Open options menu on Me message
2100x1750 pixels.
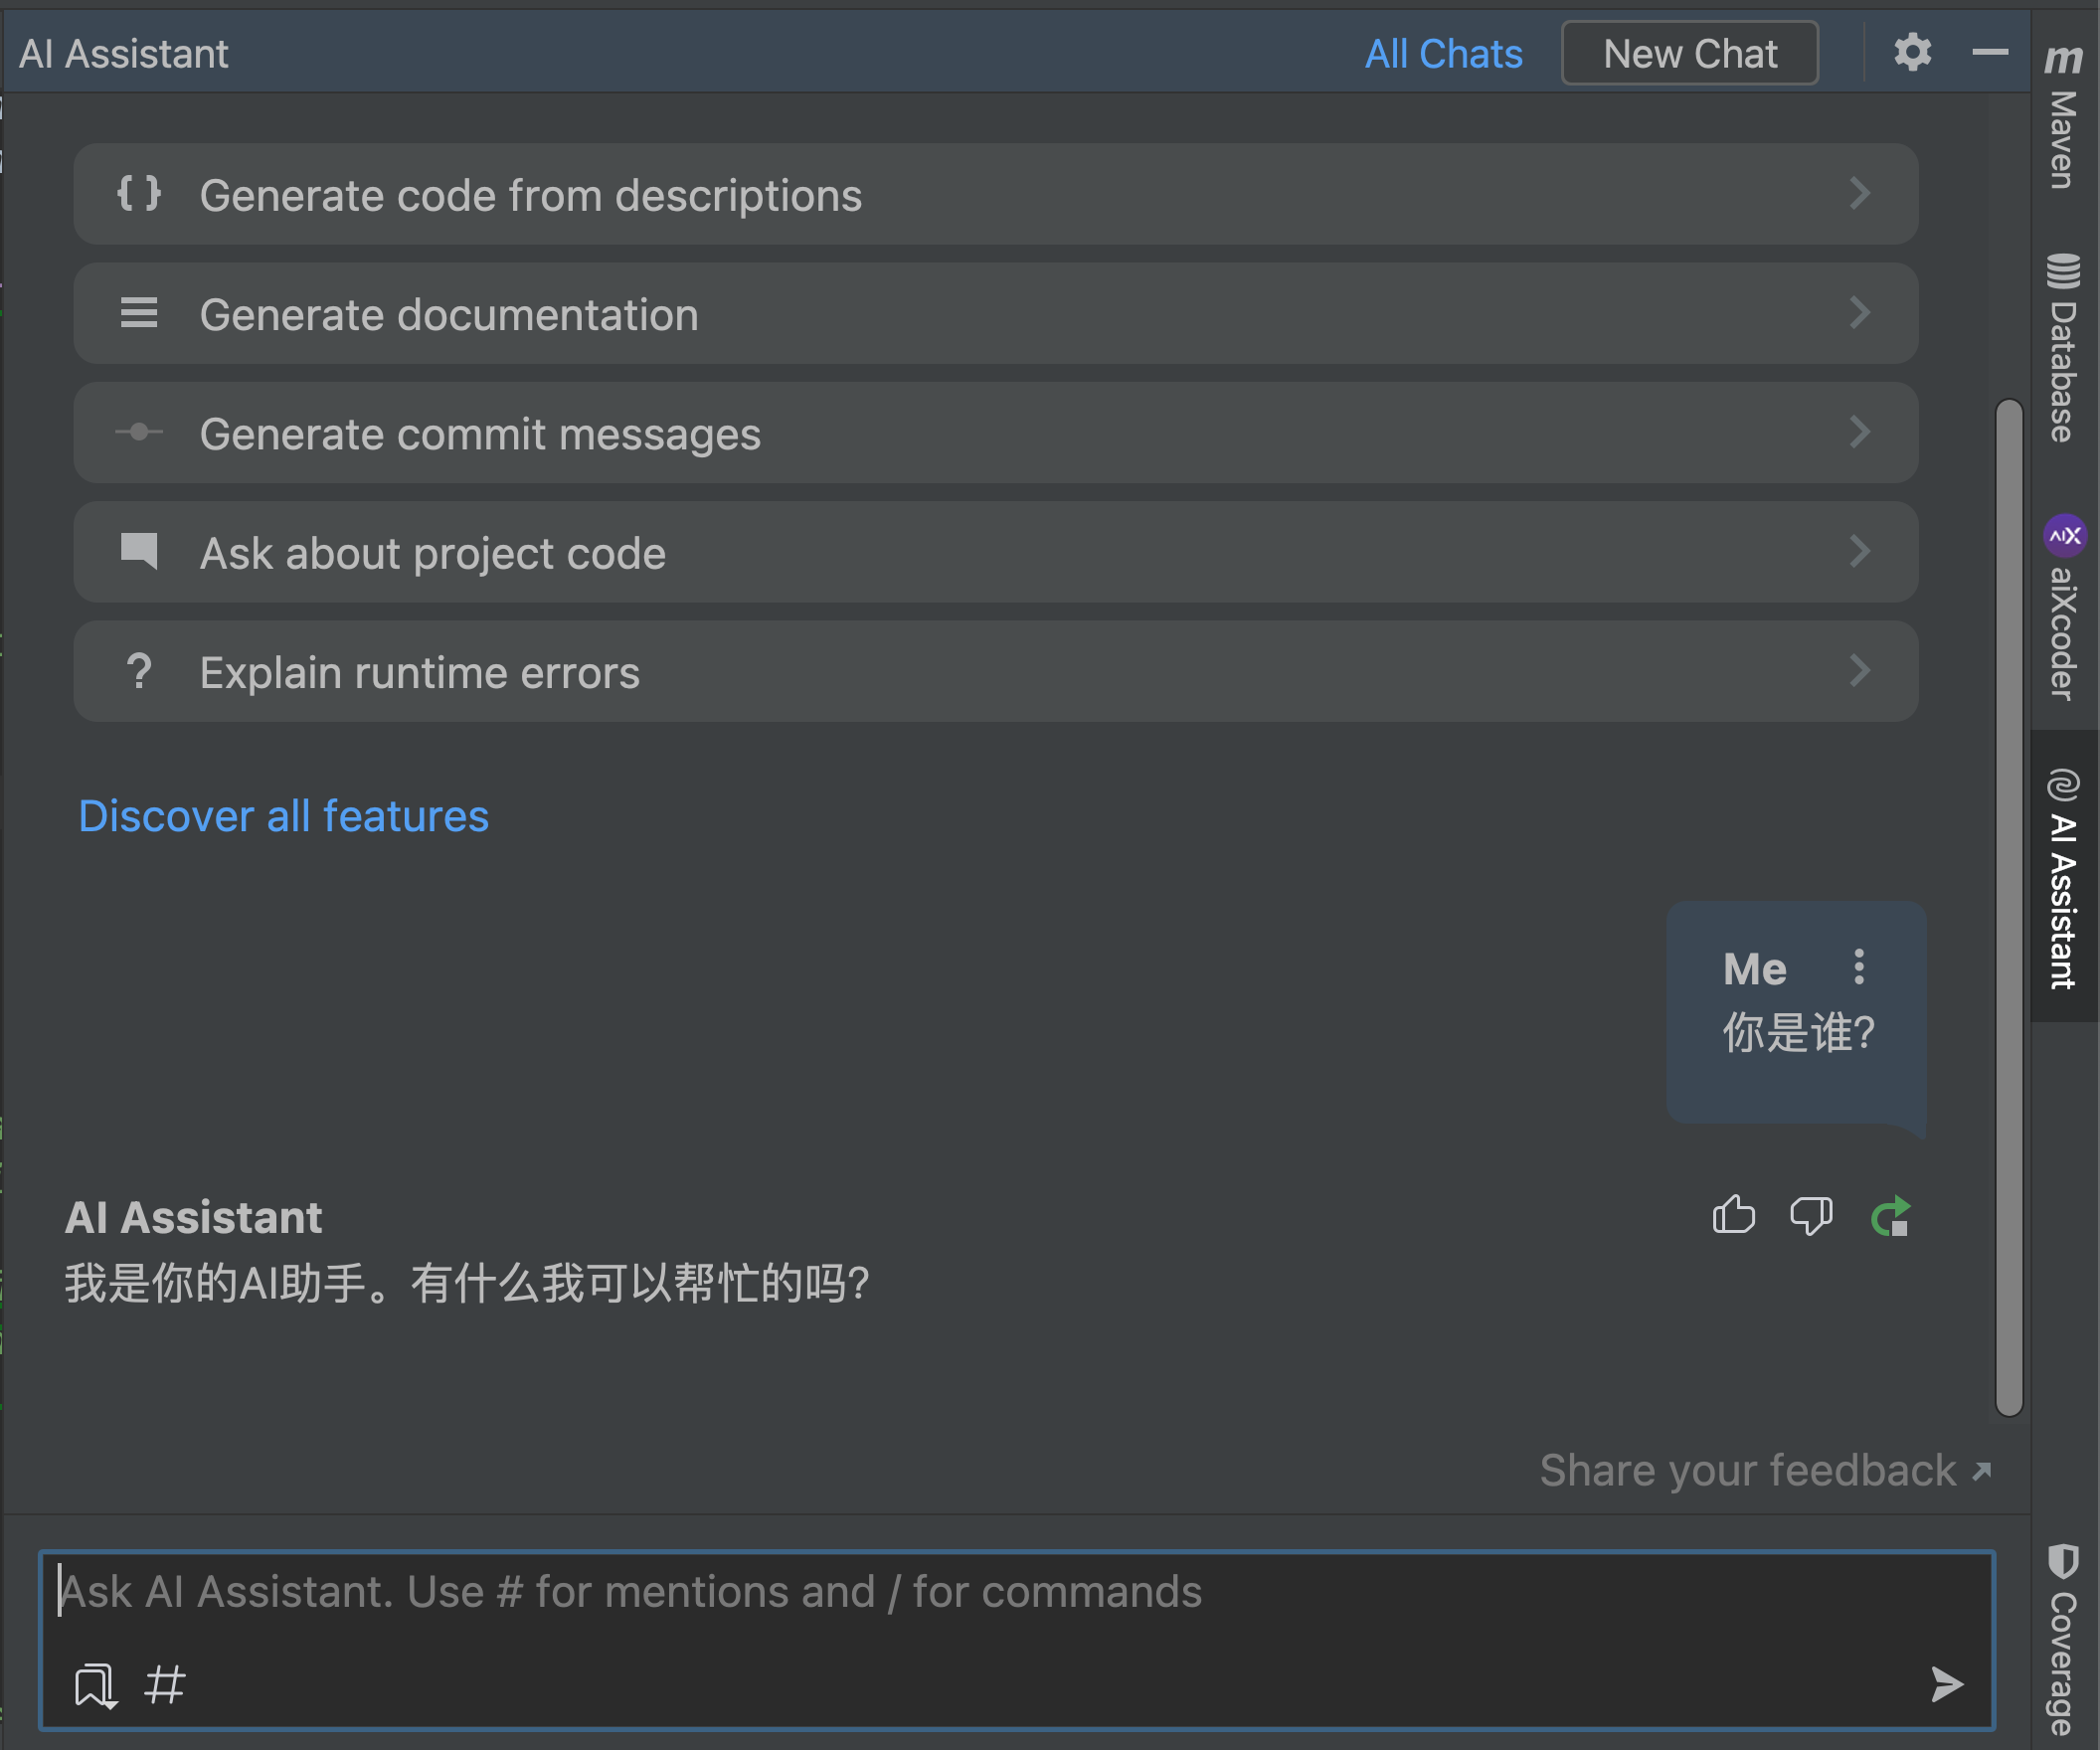click(1860, 967)
